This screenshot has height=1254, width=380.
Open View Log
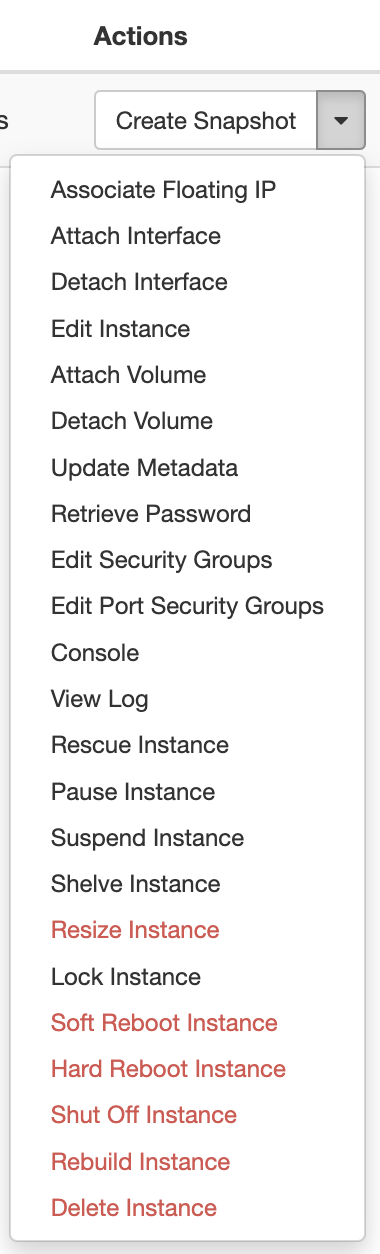99,699
